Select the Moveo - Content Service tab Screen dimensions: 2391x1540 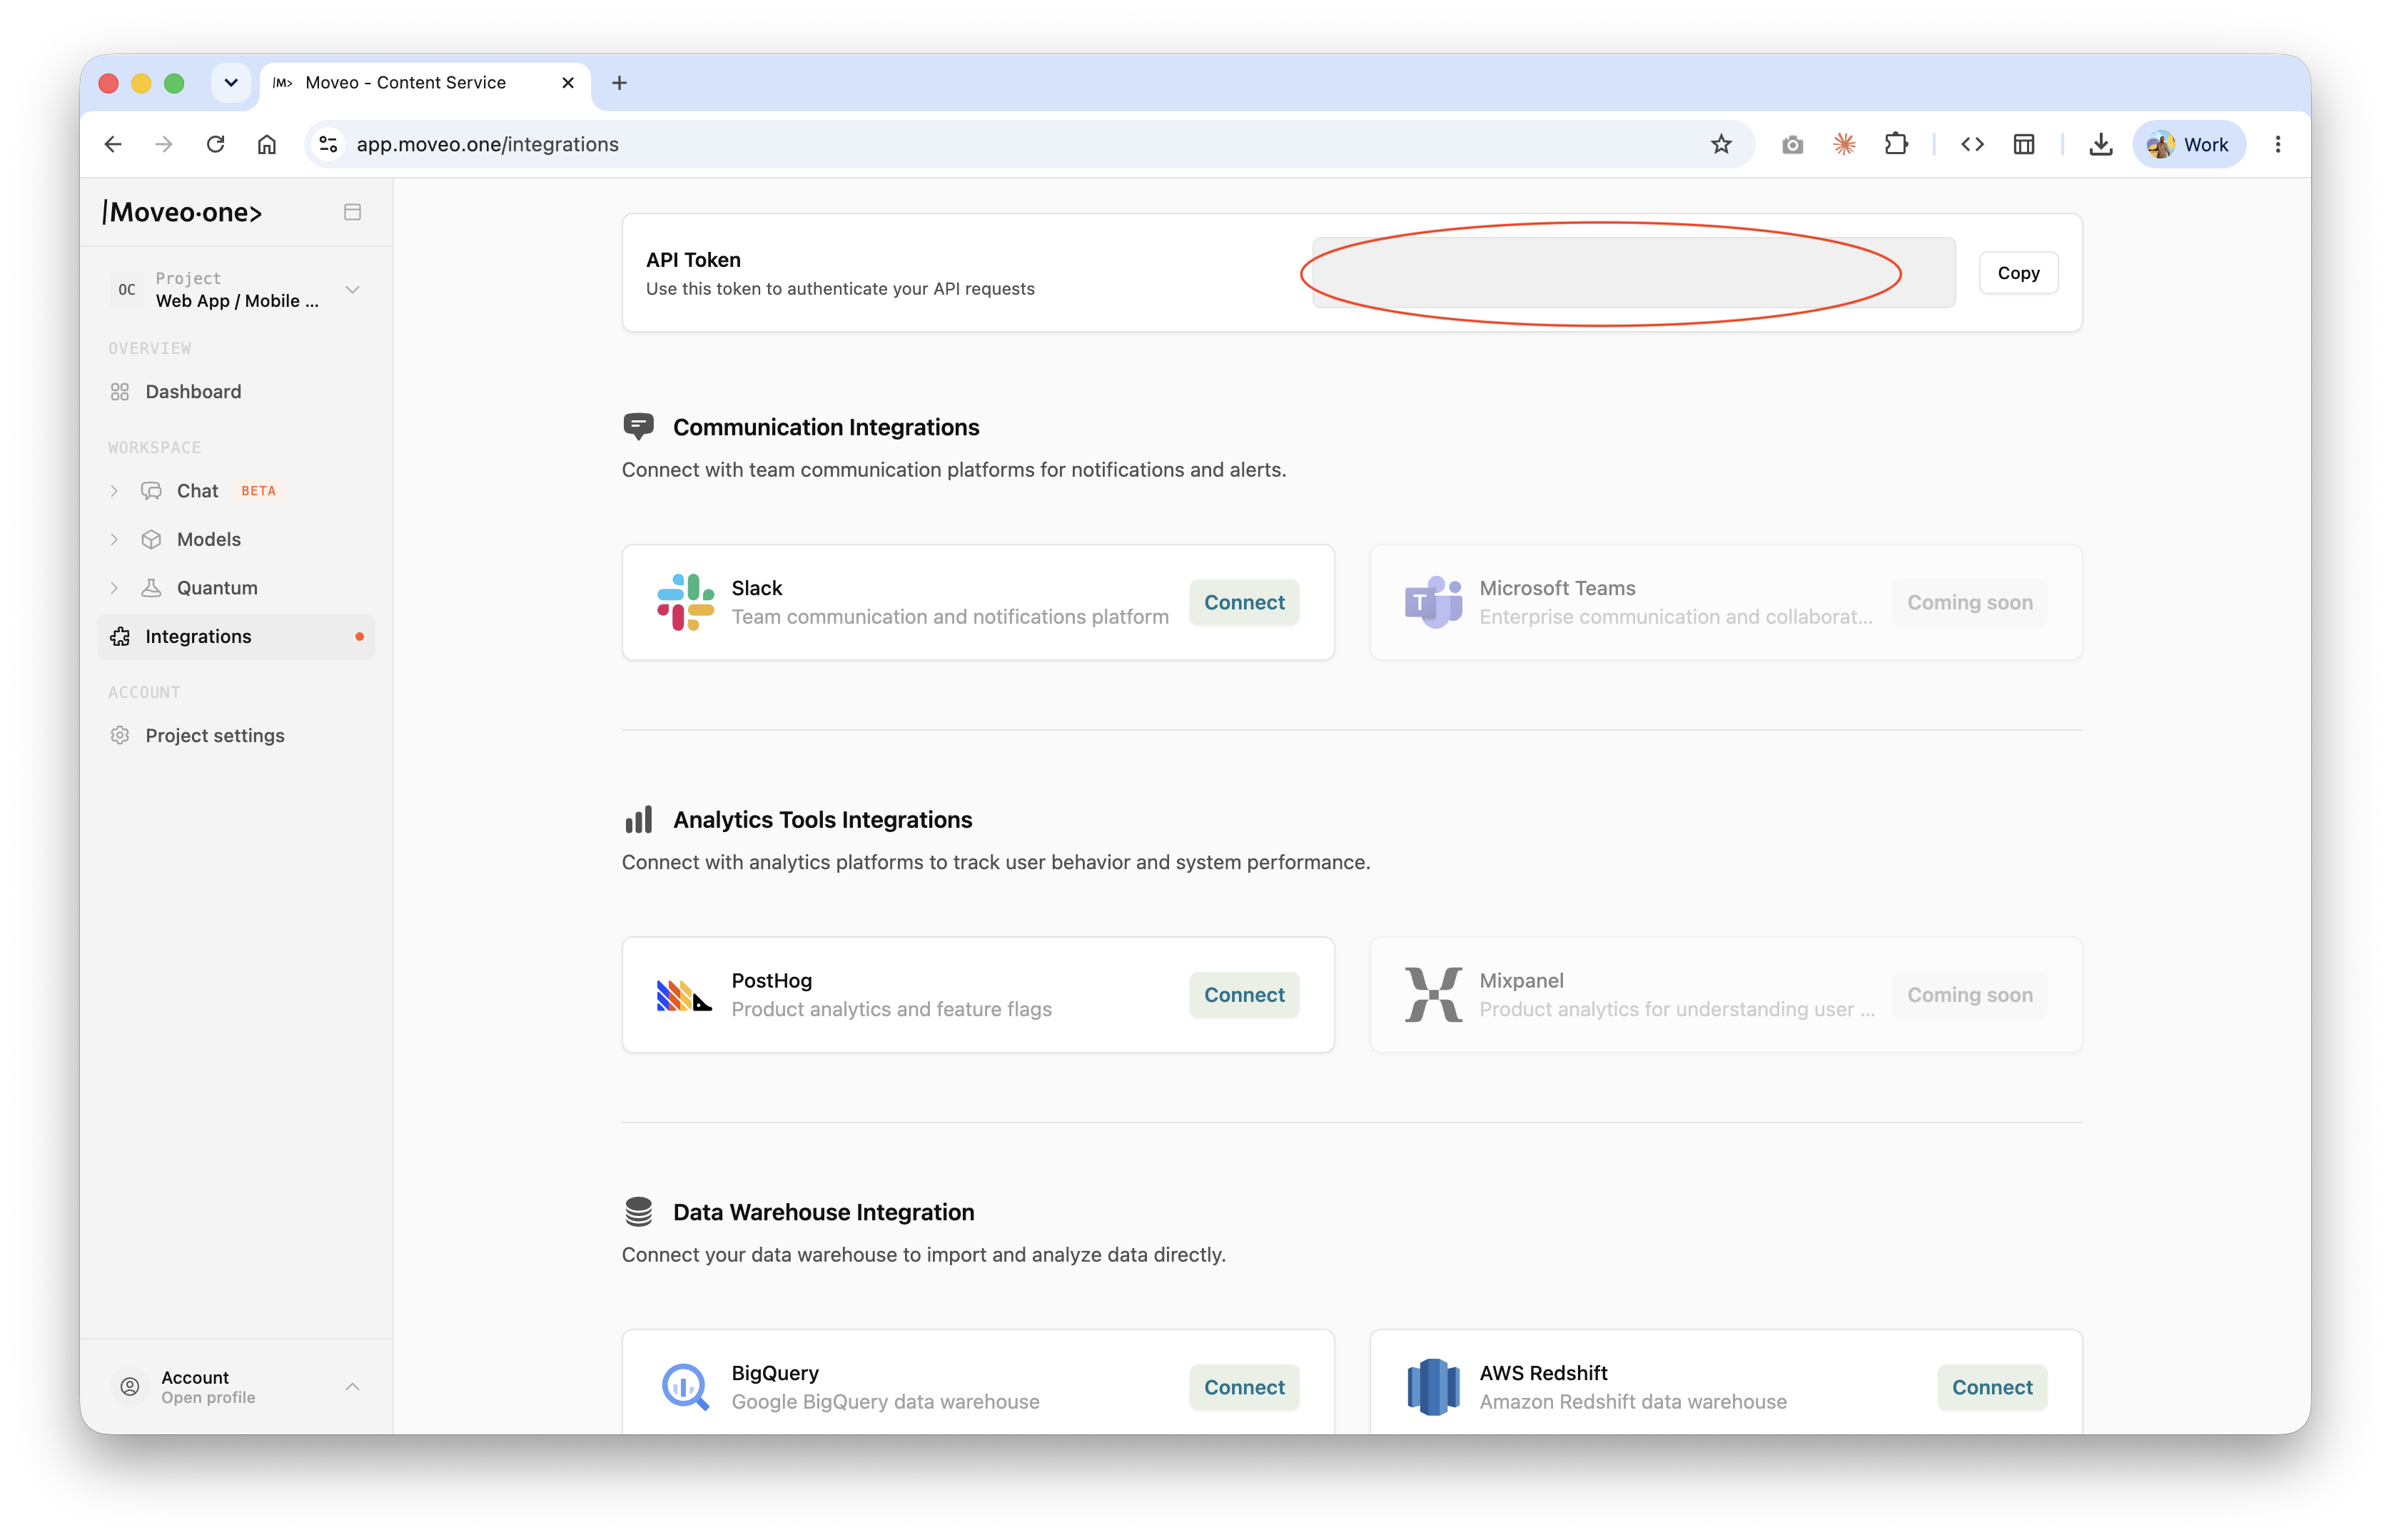(425, 83)
